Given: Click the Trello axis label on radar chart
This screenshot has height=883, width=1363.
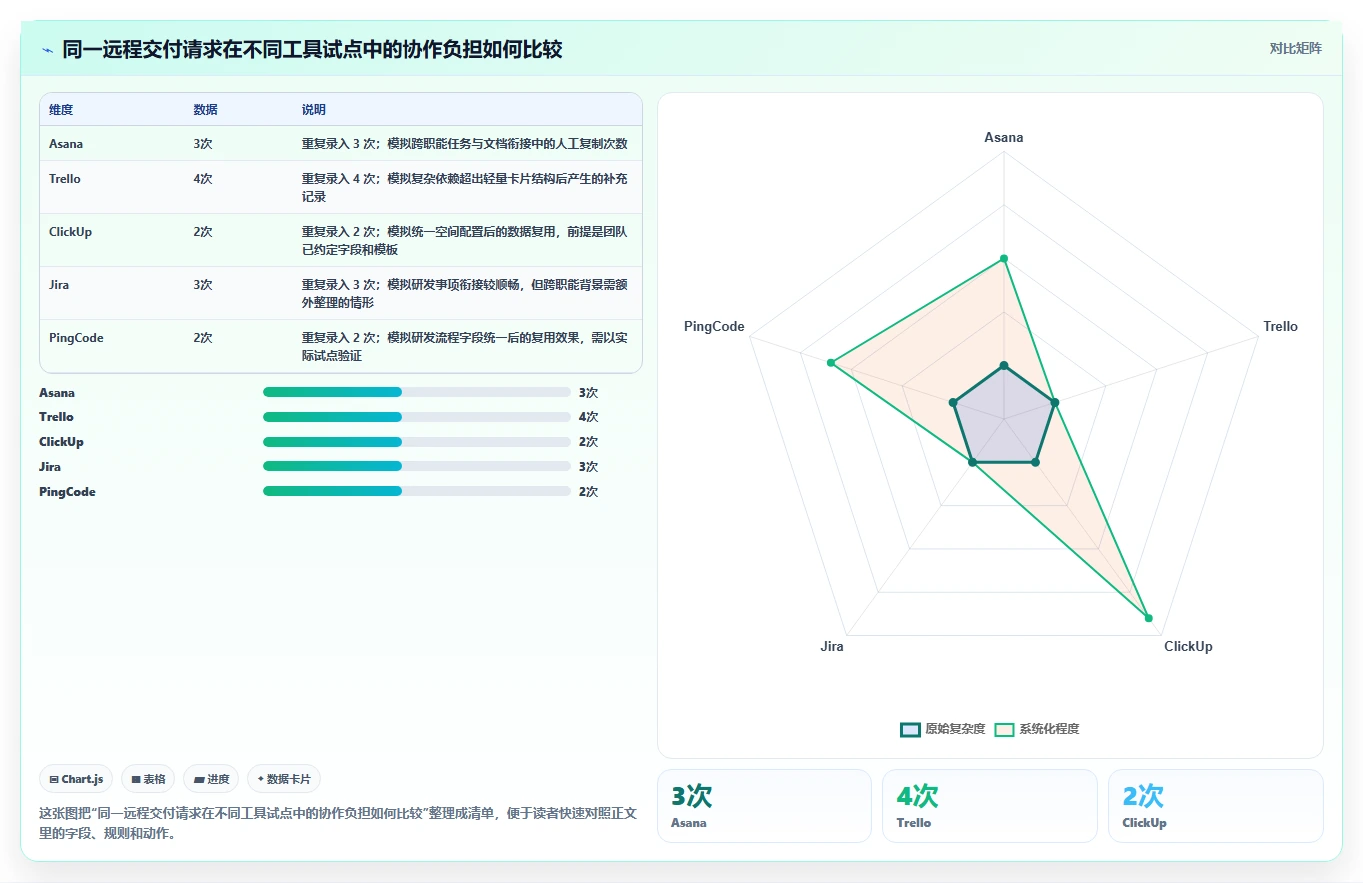Looking at the screenshot, I should pos(1280,327).
